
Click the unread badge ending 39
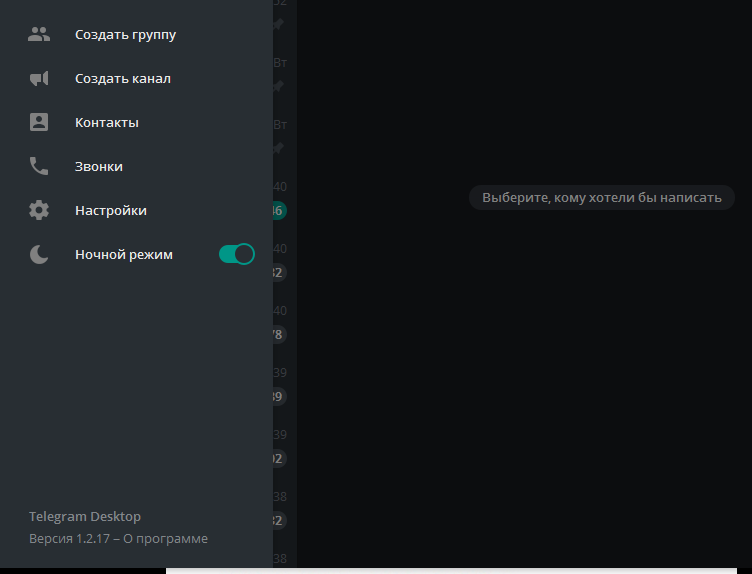tap(279, 397)
